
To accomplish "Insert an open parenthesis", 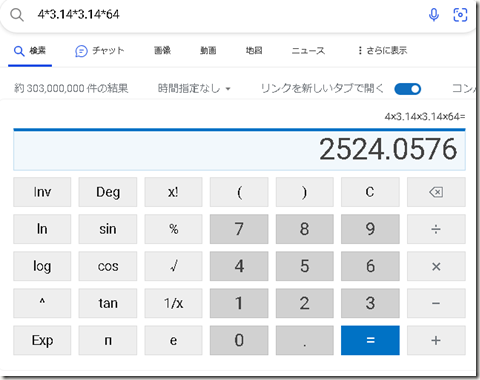I will click(239, 192).
